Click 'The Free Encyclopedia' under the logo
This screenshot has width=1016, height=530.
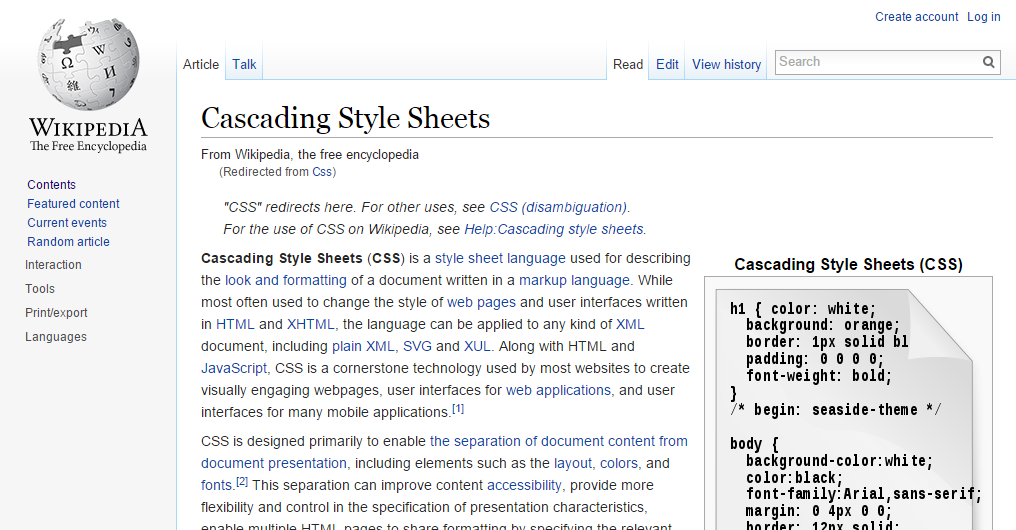88,146
